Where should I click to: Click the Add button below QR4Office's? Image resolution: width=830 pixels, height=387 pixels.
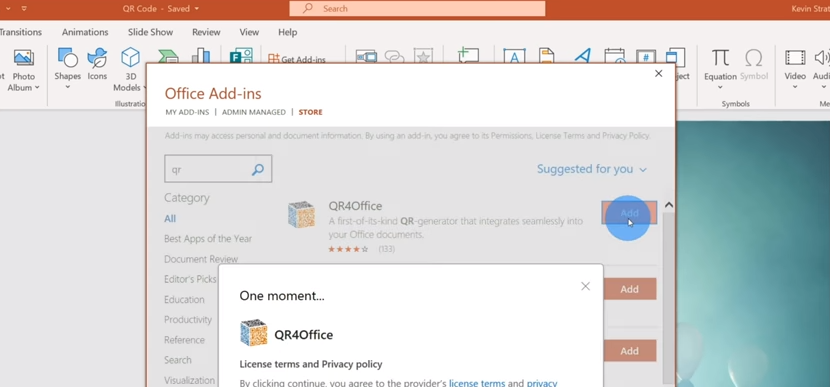[x=629, y=289]
